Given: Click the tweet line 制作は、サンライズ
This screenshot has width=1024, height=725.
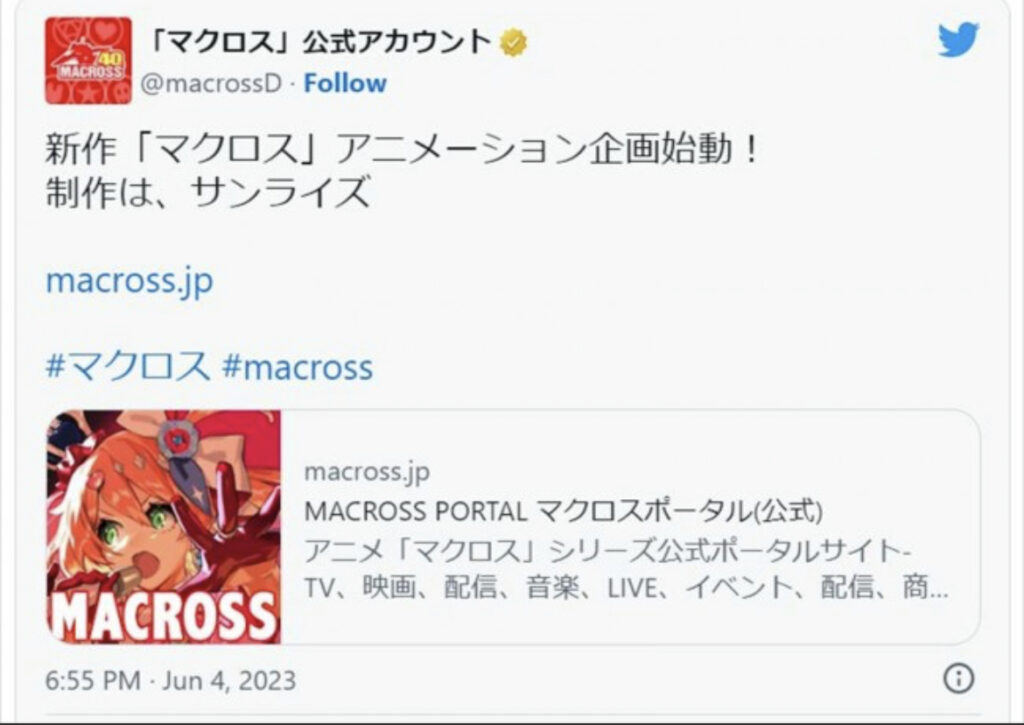Looking at the screenshot, I should [208, 193].
